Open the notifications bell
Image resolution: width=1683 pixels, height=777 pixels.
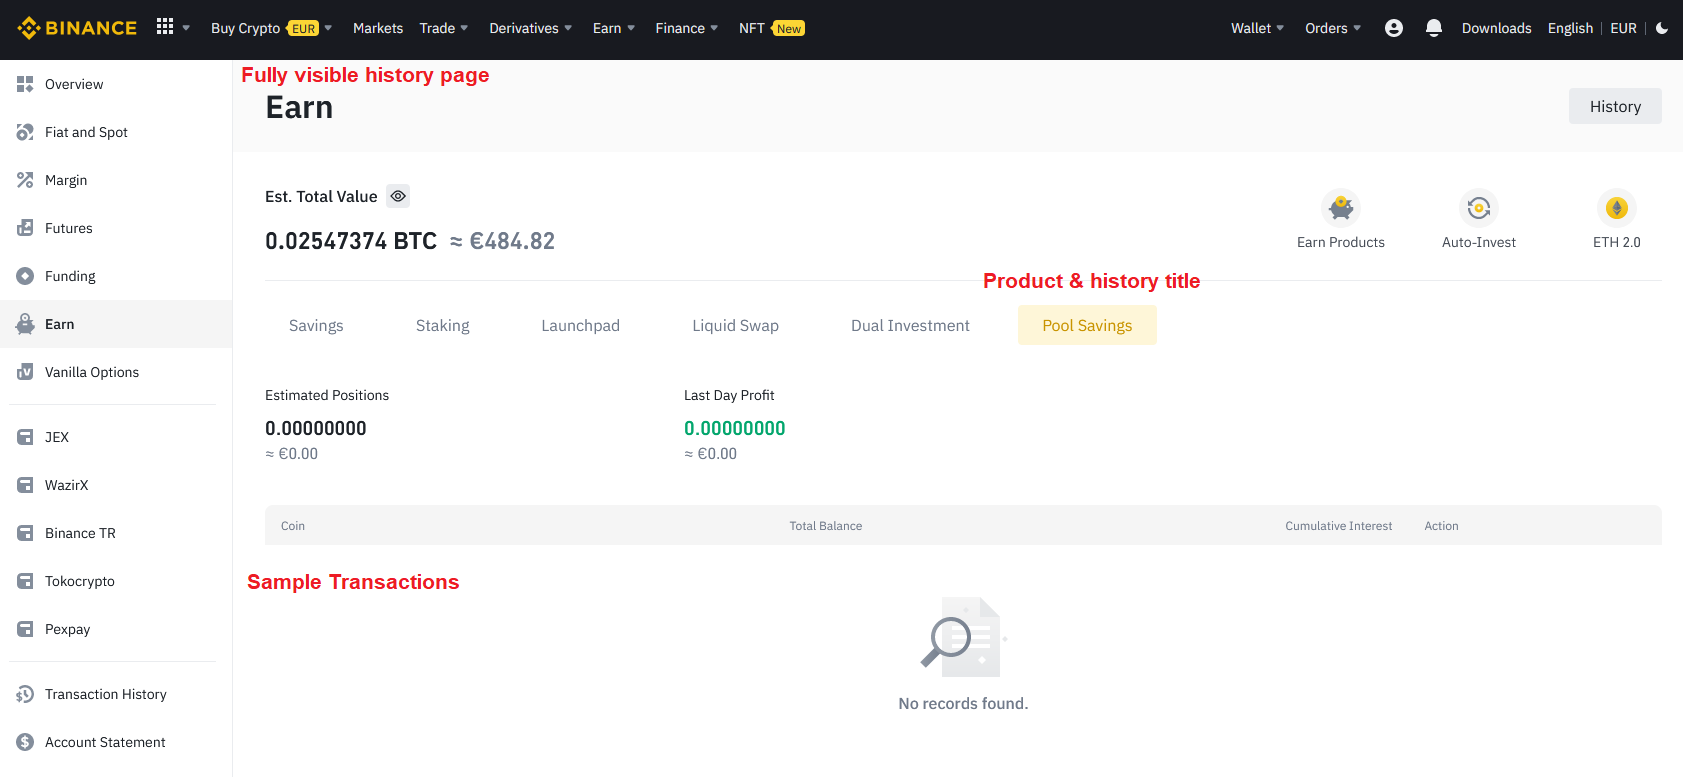point(1434,28)
